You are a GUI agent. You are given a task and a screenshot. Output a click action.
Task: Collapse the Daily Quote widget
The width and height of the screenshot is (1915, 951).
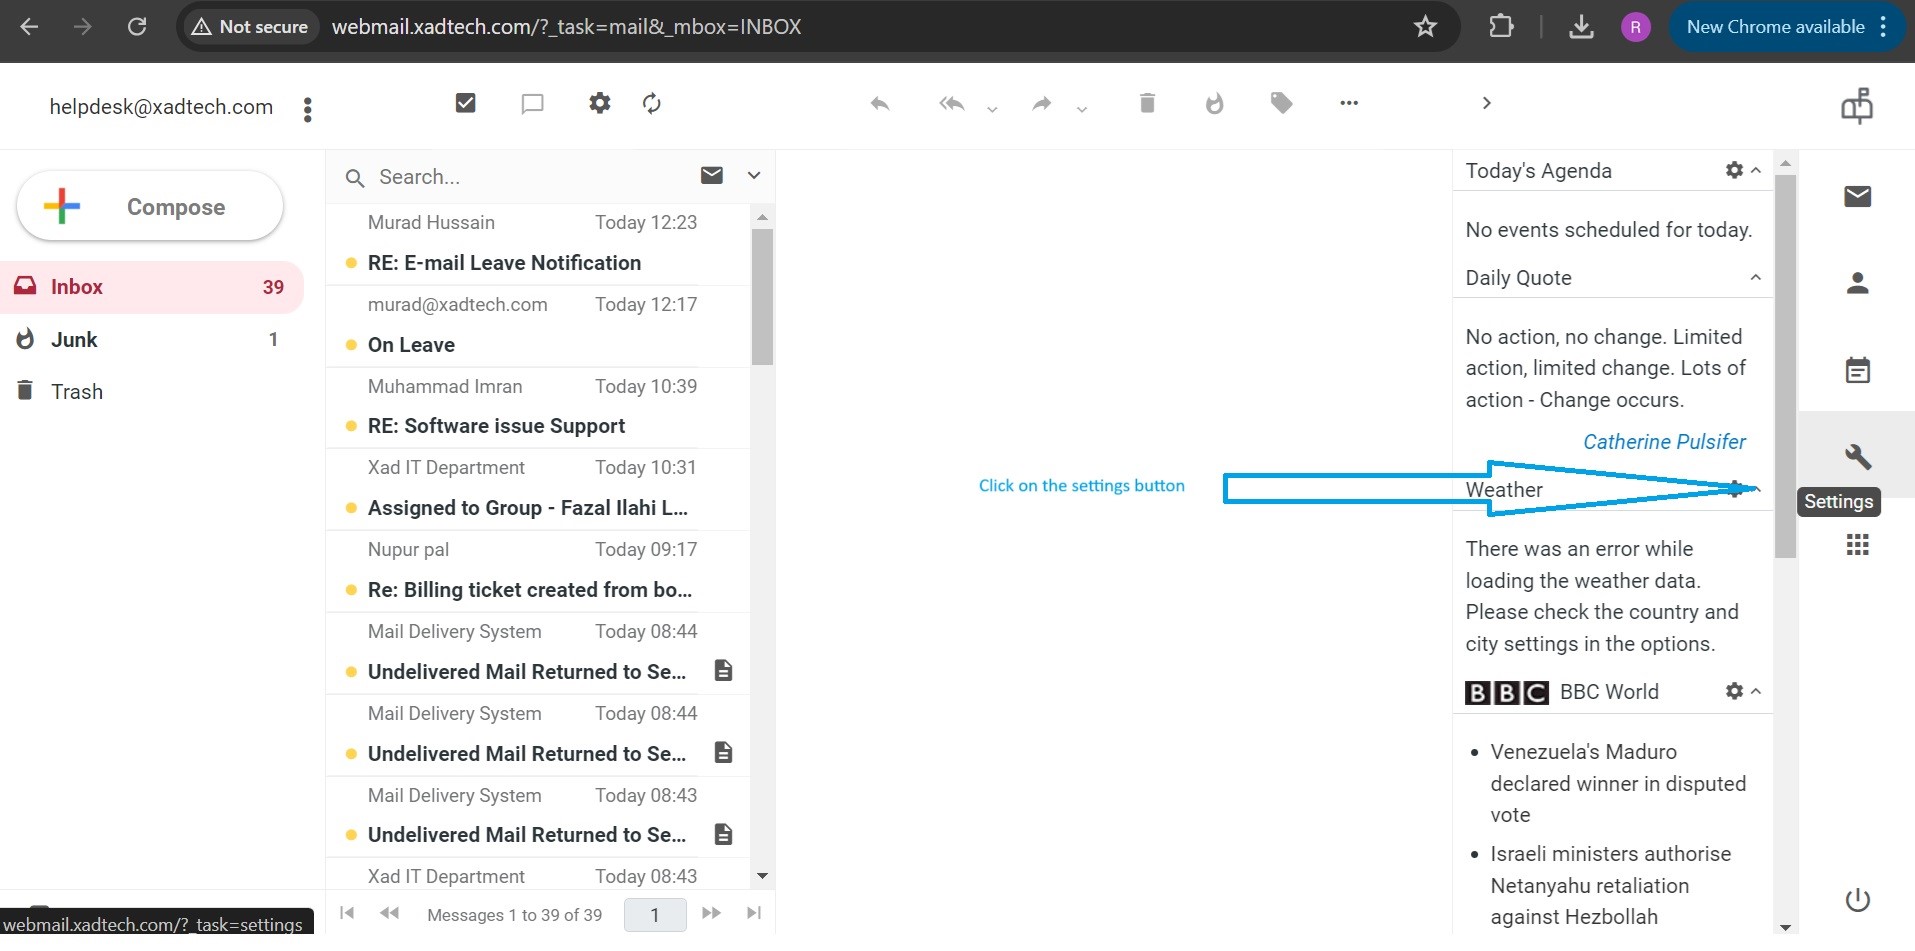[1755, 278]
